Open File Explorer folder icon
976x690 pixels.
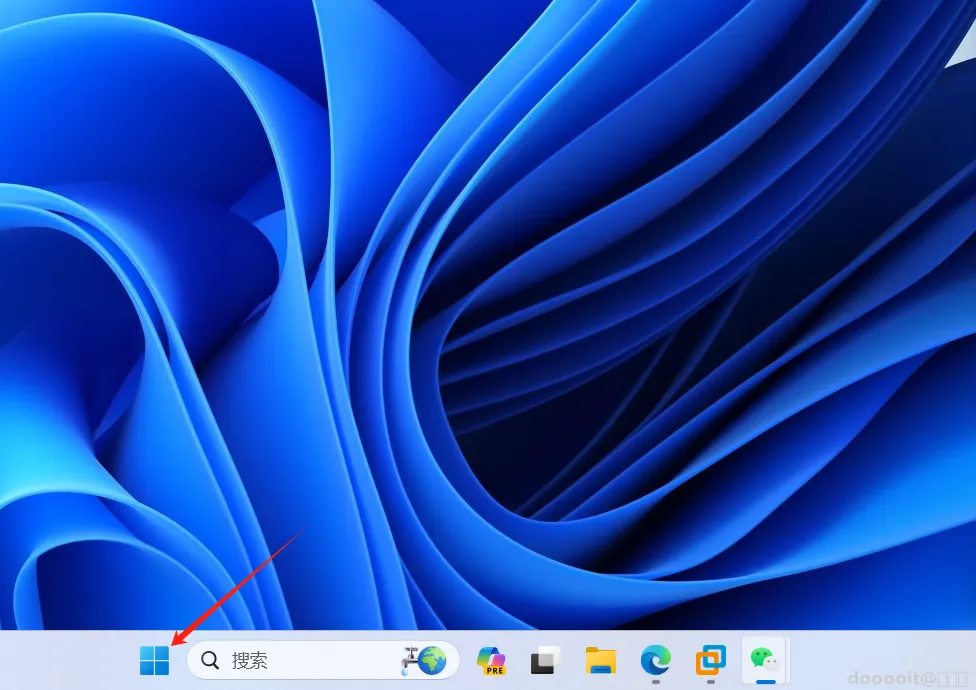coord(600,660)
